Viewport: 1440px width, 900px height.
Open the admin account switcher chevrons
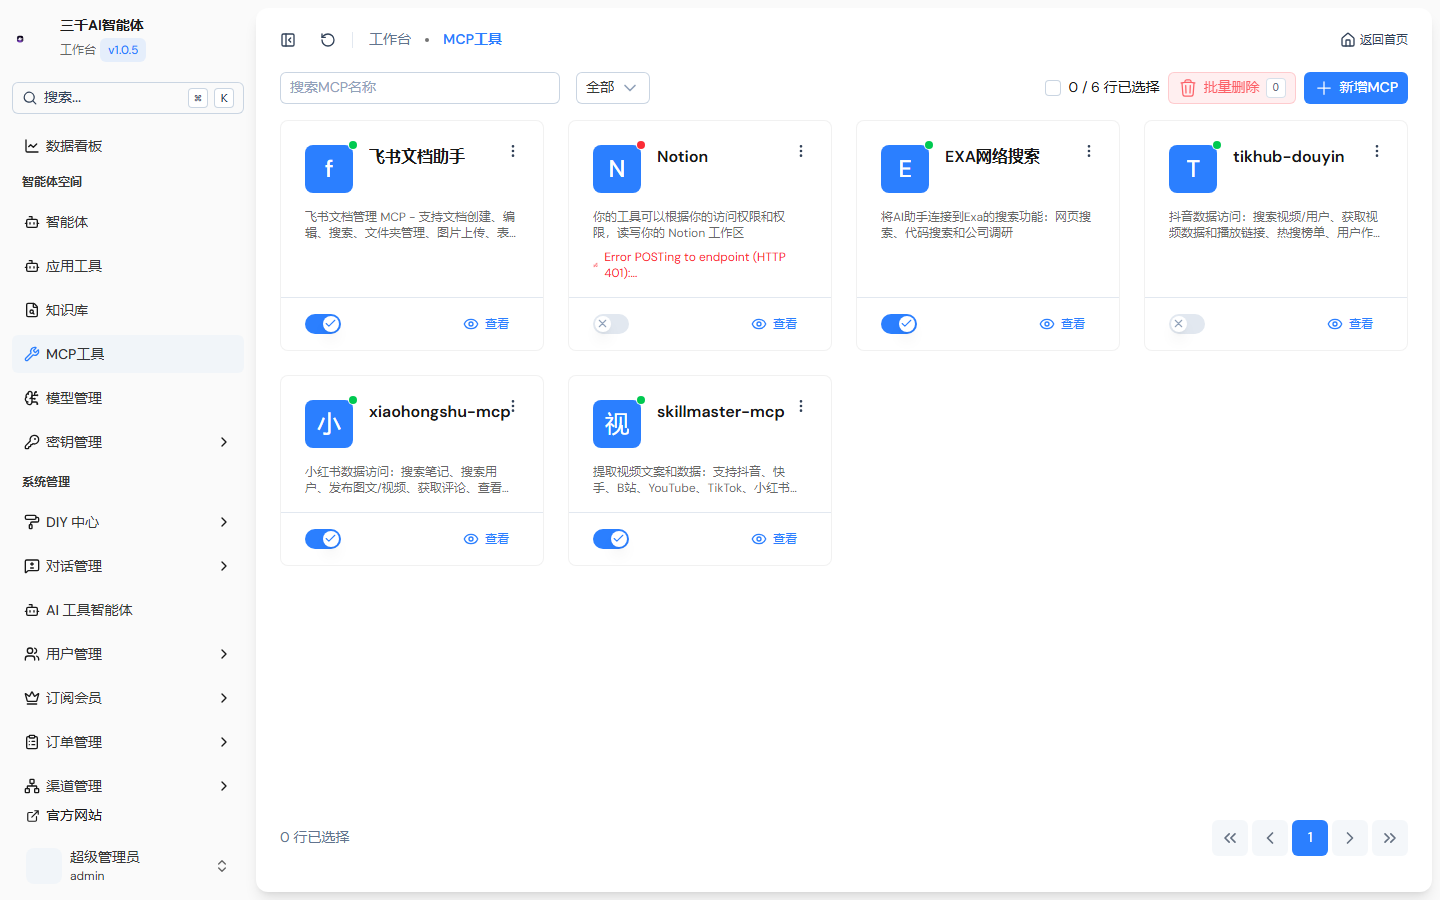click(x=222, y=866)
